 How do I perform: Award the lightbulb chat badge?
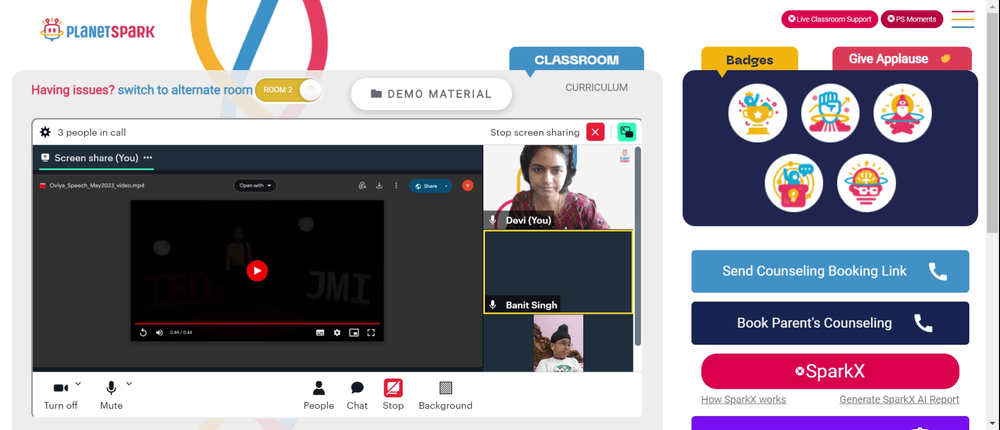(x=794, y=183)
